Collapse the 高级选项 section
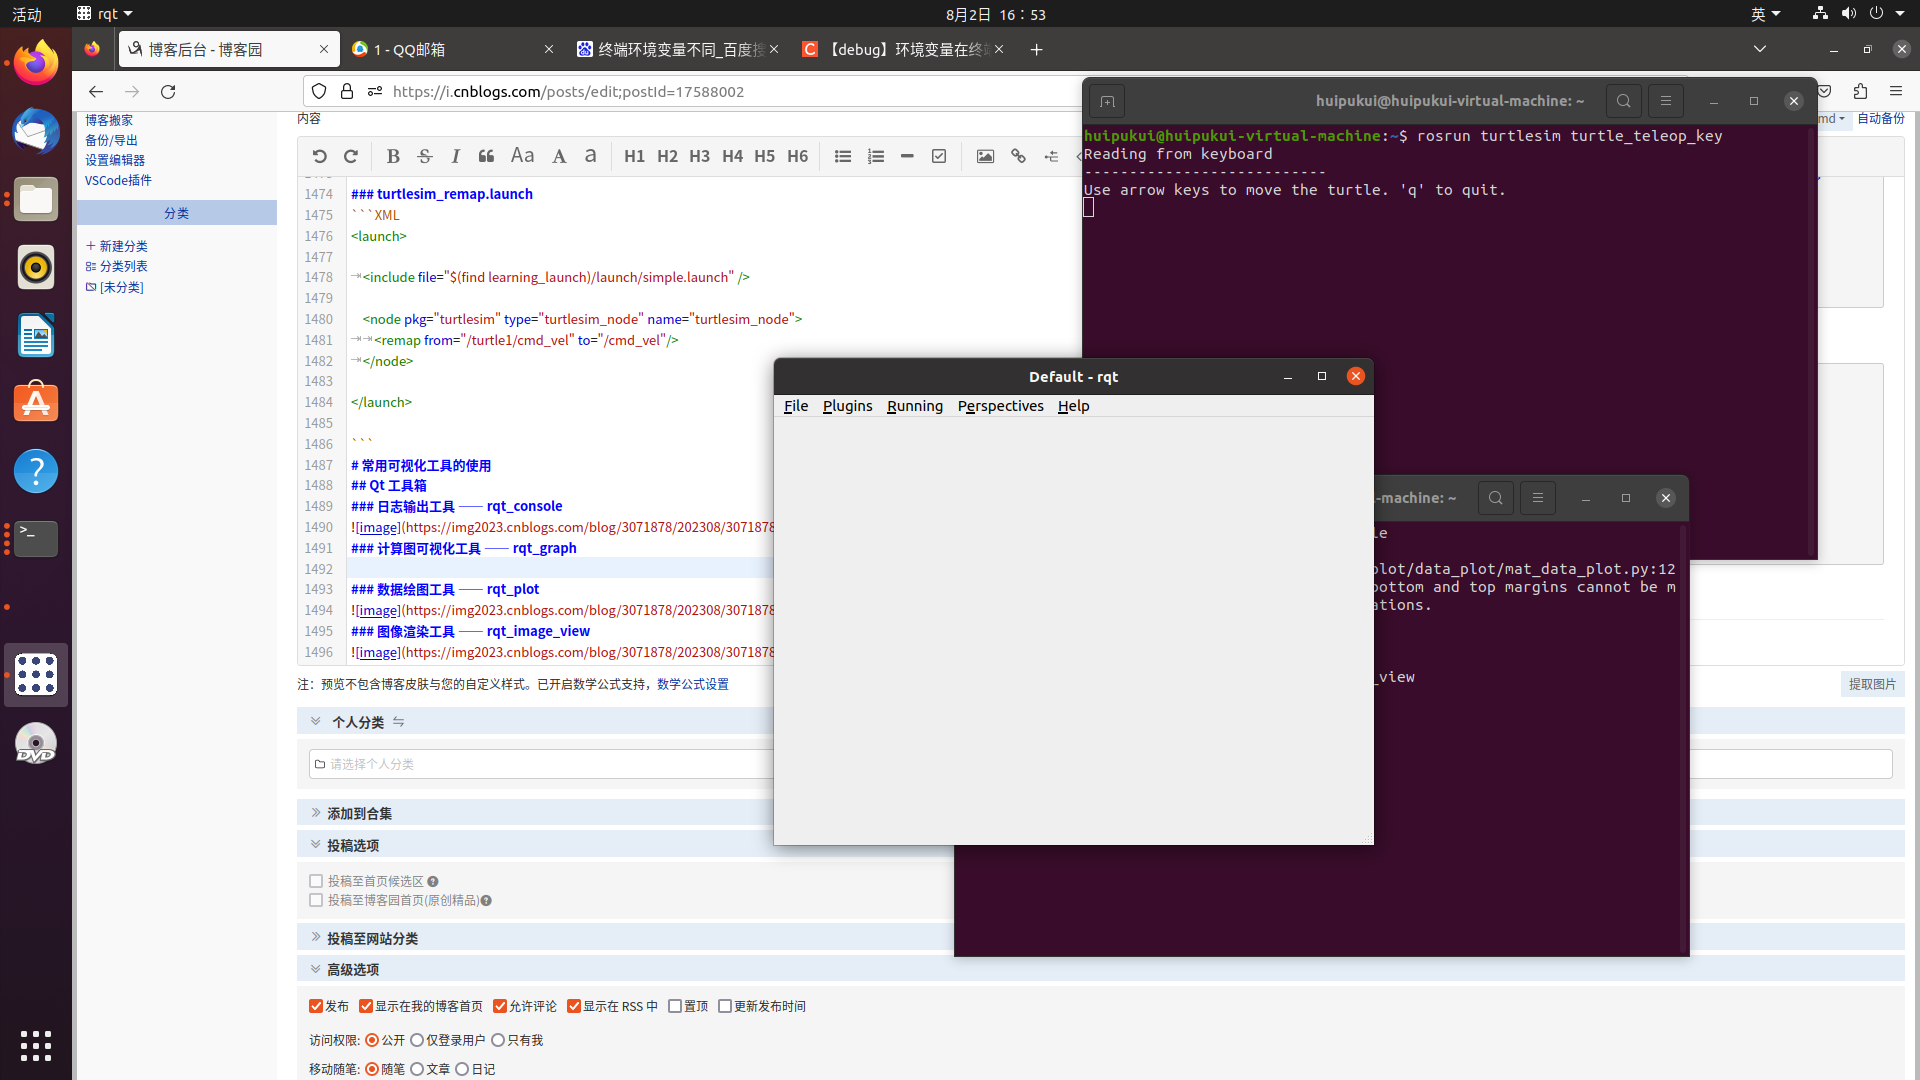 point(352,969)
